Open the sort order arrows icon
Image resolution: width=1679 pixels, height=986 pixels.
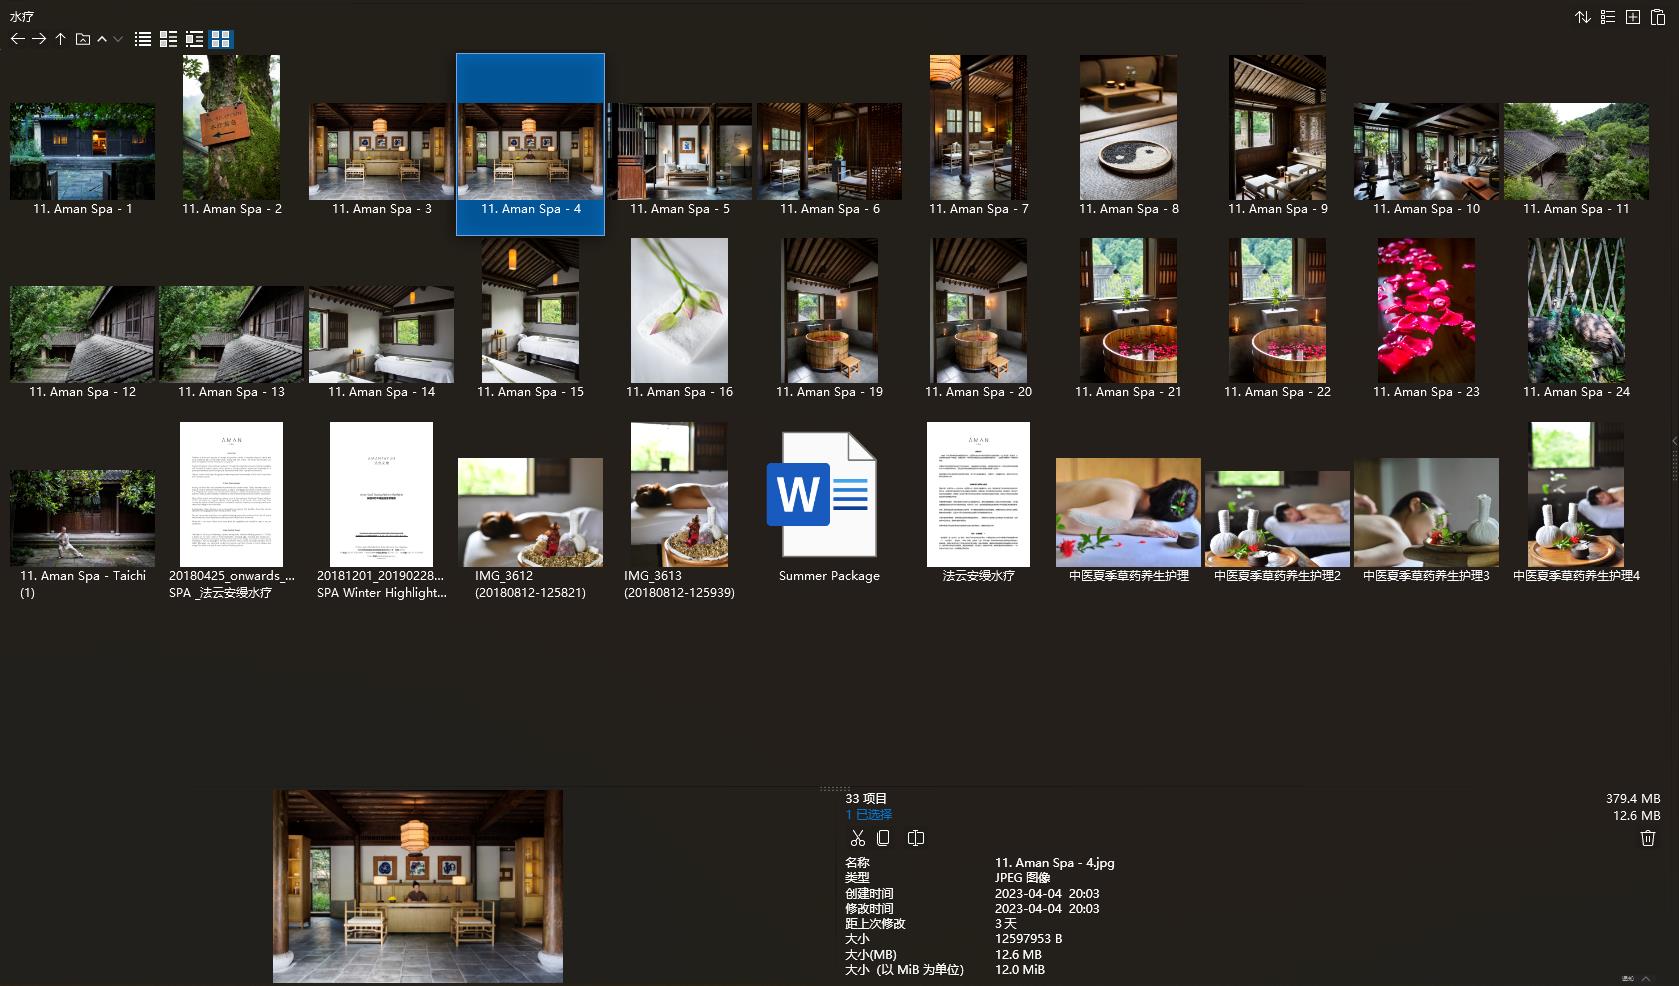coord(1583,17)
